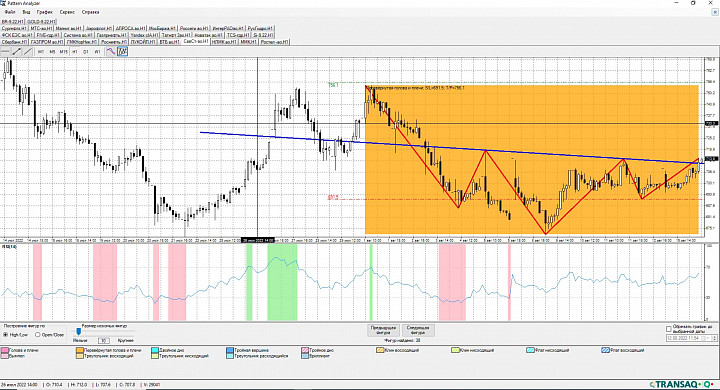
Task: Switch to the Сбербанк.H1 tab
Action: [x=14, y=42]
